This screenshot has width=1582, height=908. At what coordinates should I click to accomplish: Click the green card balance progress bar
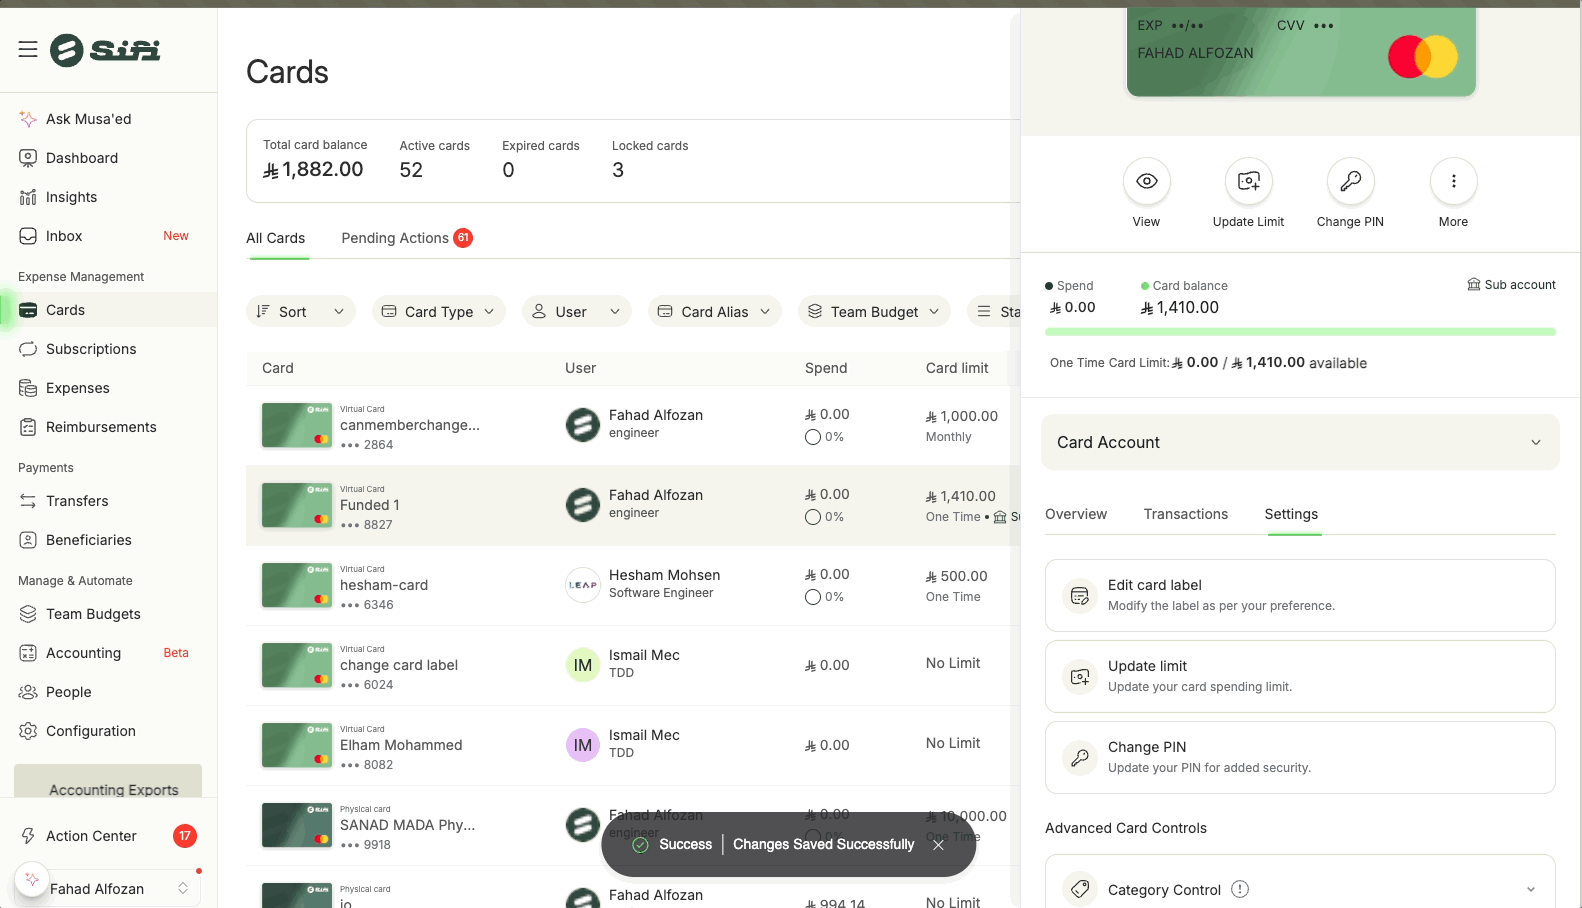coord(1299,332)
